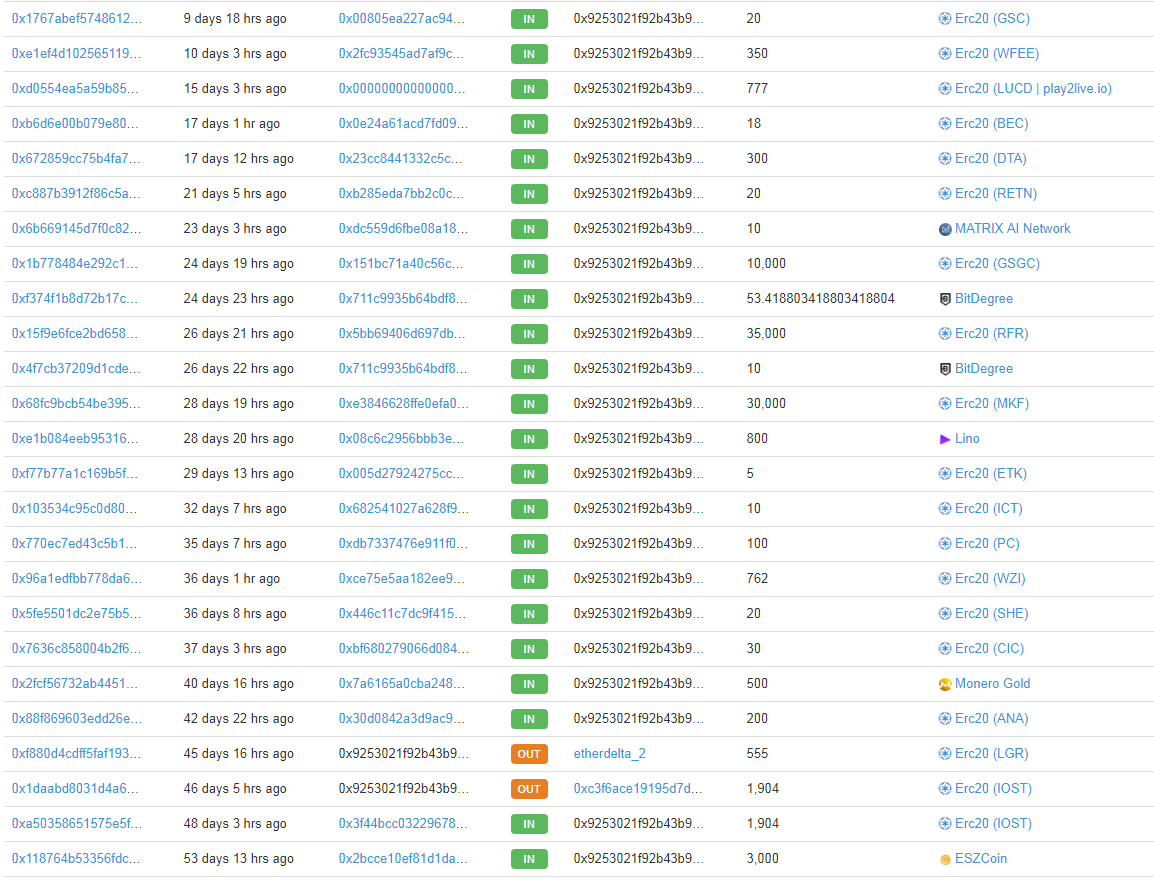Click the LUCD play2live.io token icon

[x=945, y=88]
